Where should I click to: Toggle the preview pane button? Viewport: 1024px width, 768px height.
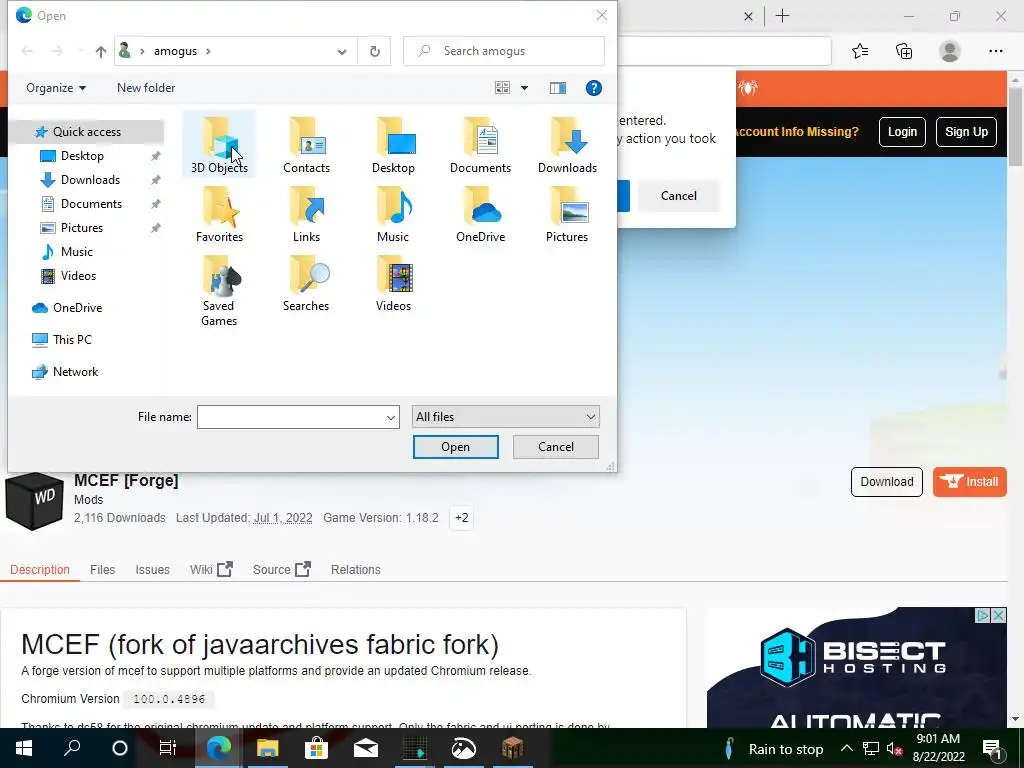(x=558, y=88)
